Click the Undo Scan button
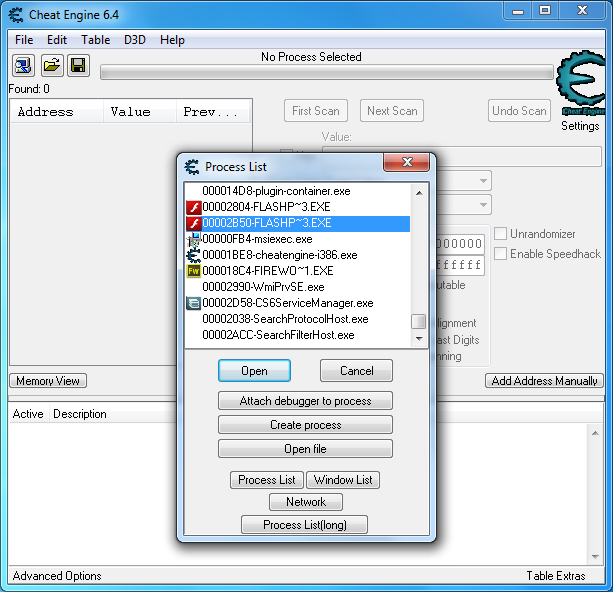This screenshot has width=613, height=592. click(x=519, y=111)
